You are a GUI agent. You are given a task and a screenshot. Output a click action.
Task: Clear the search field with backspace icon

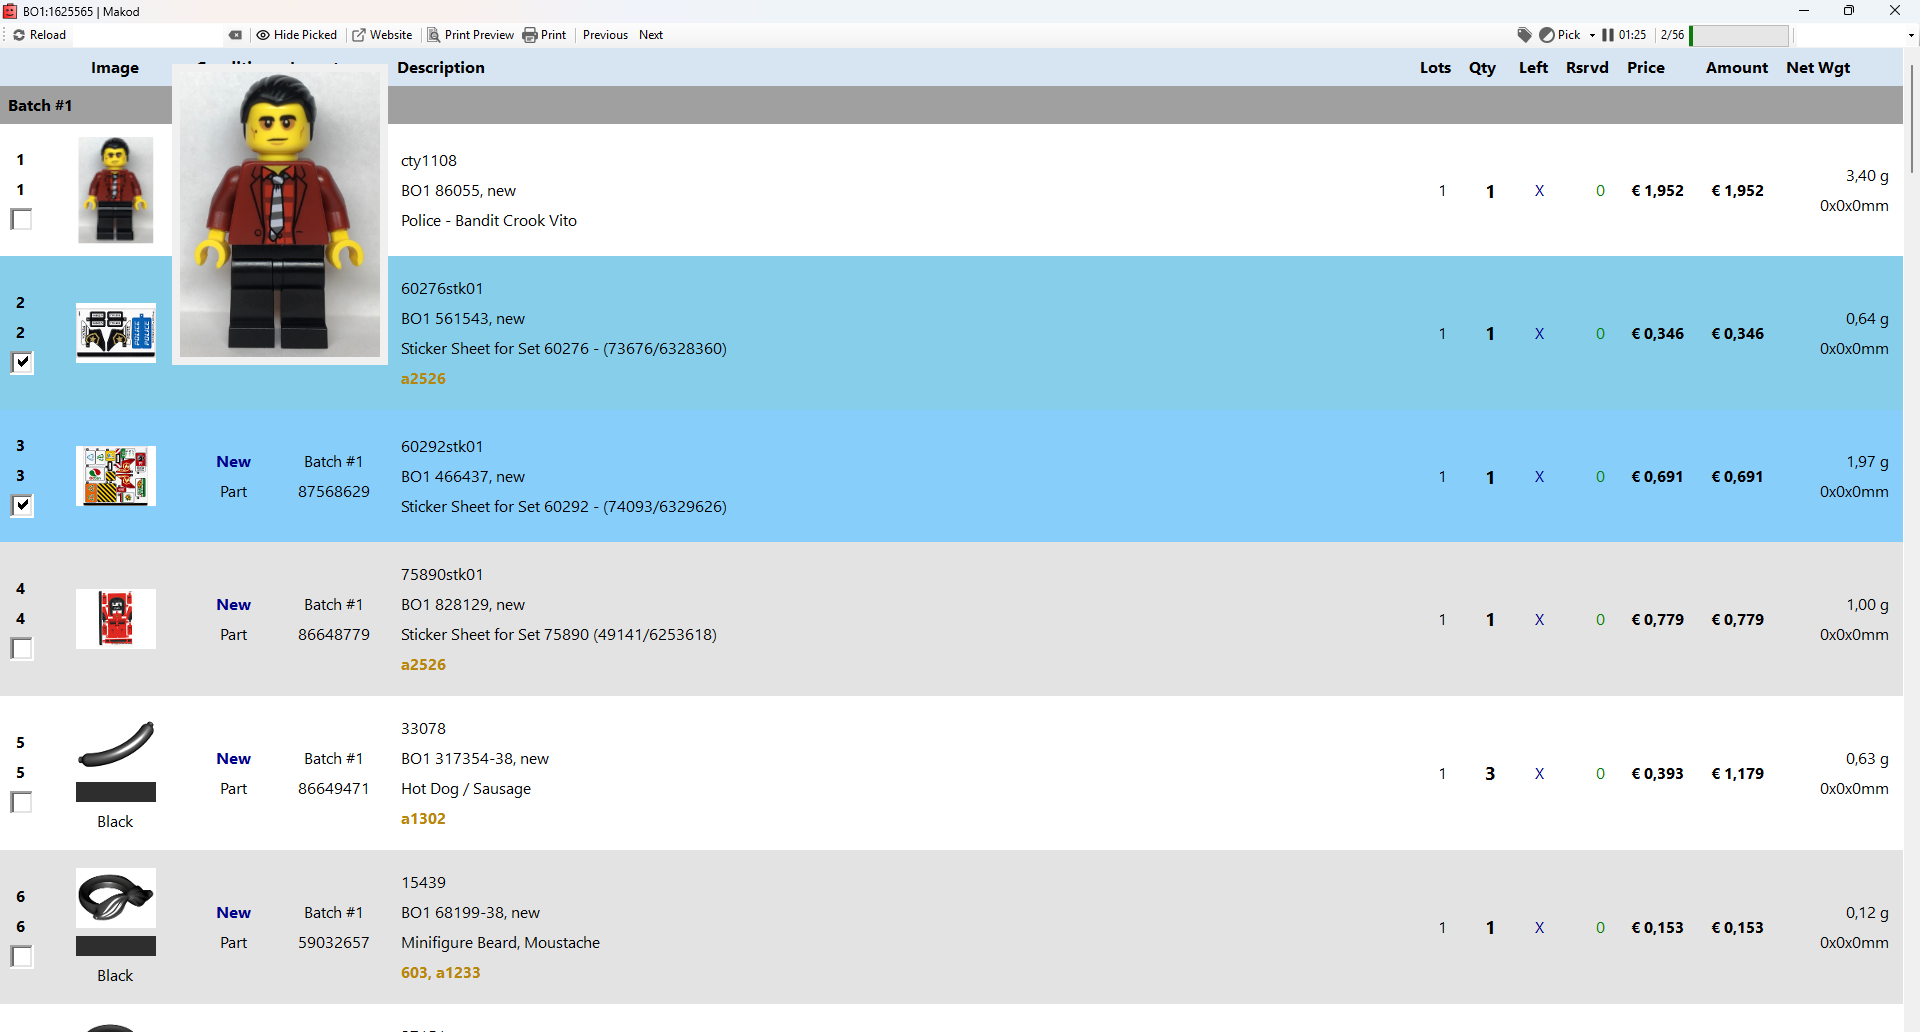tap(235, 35)
